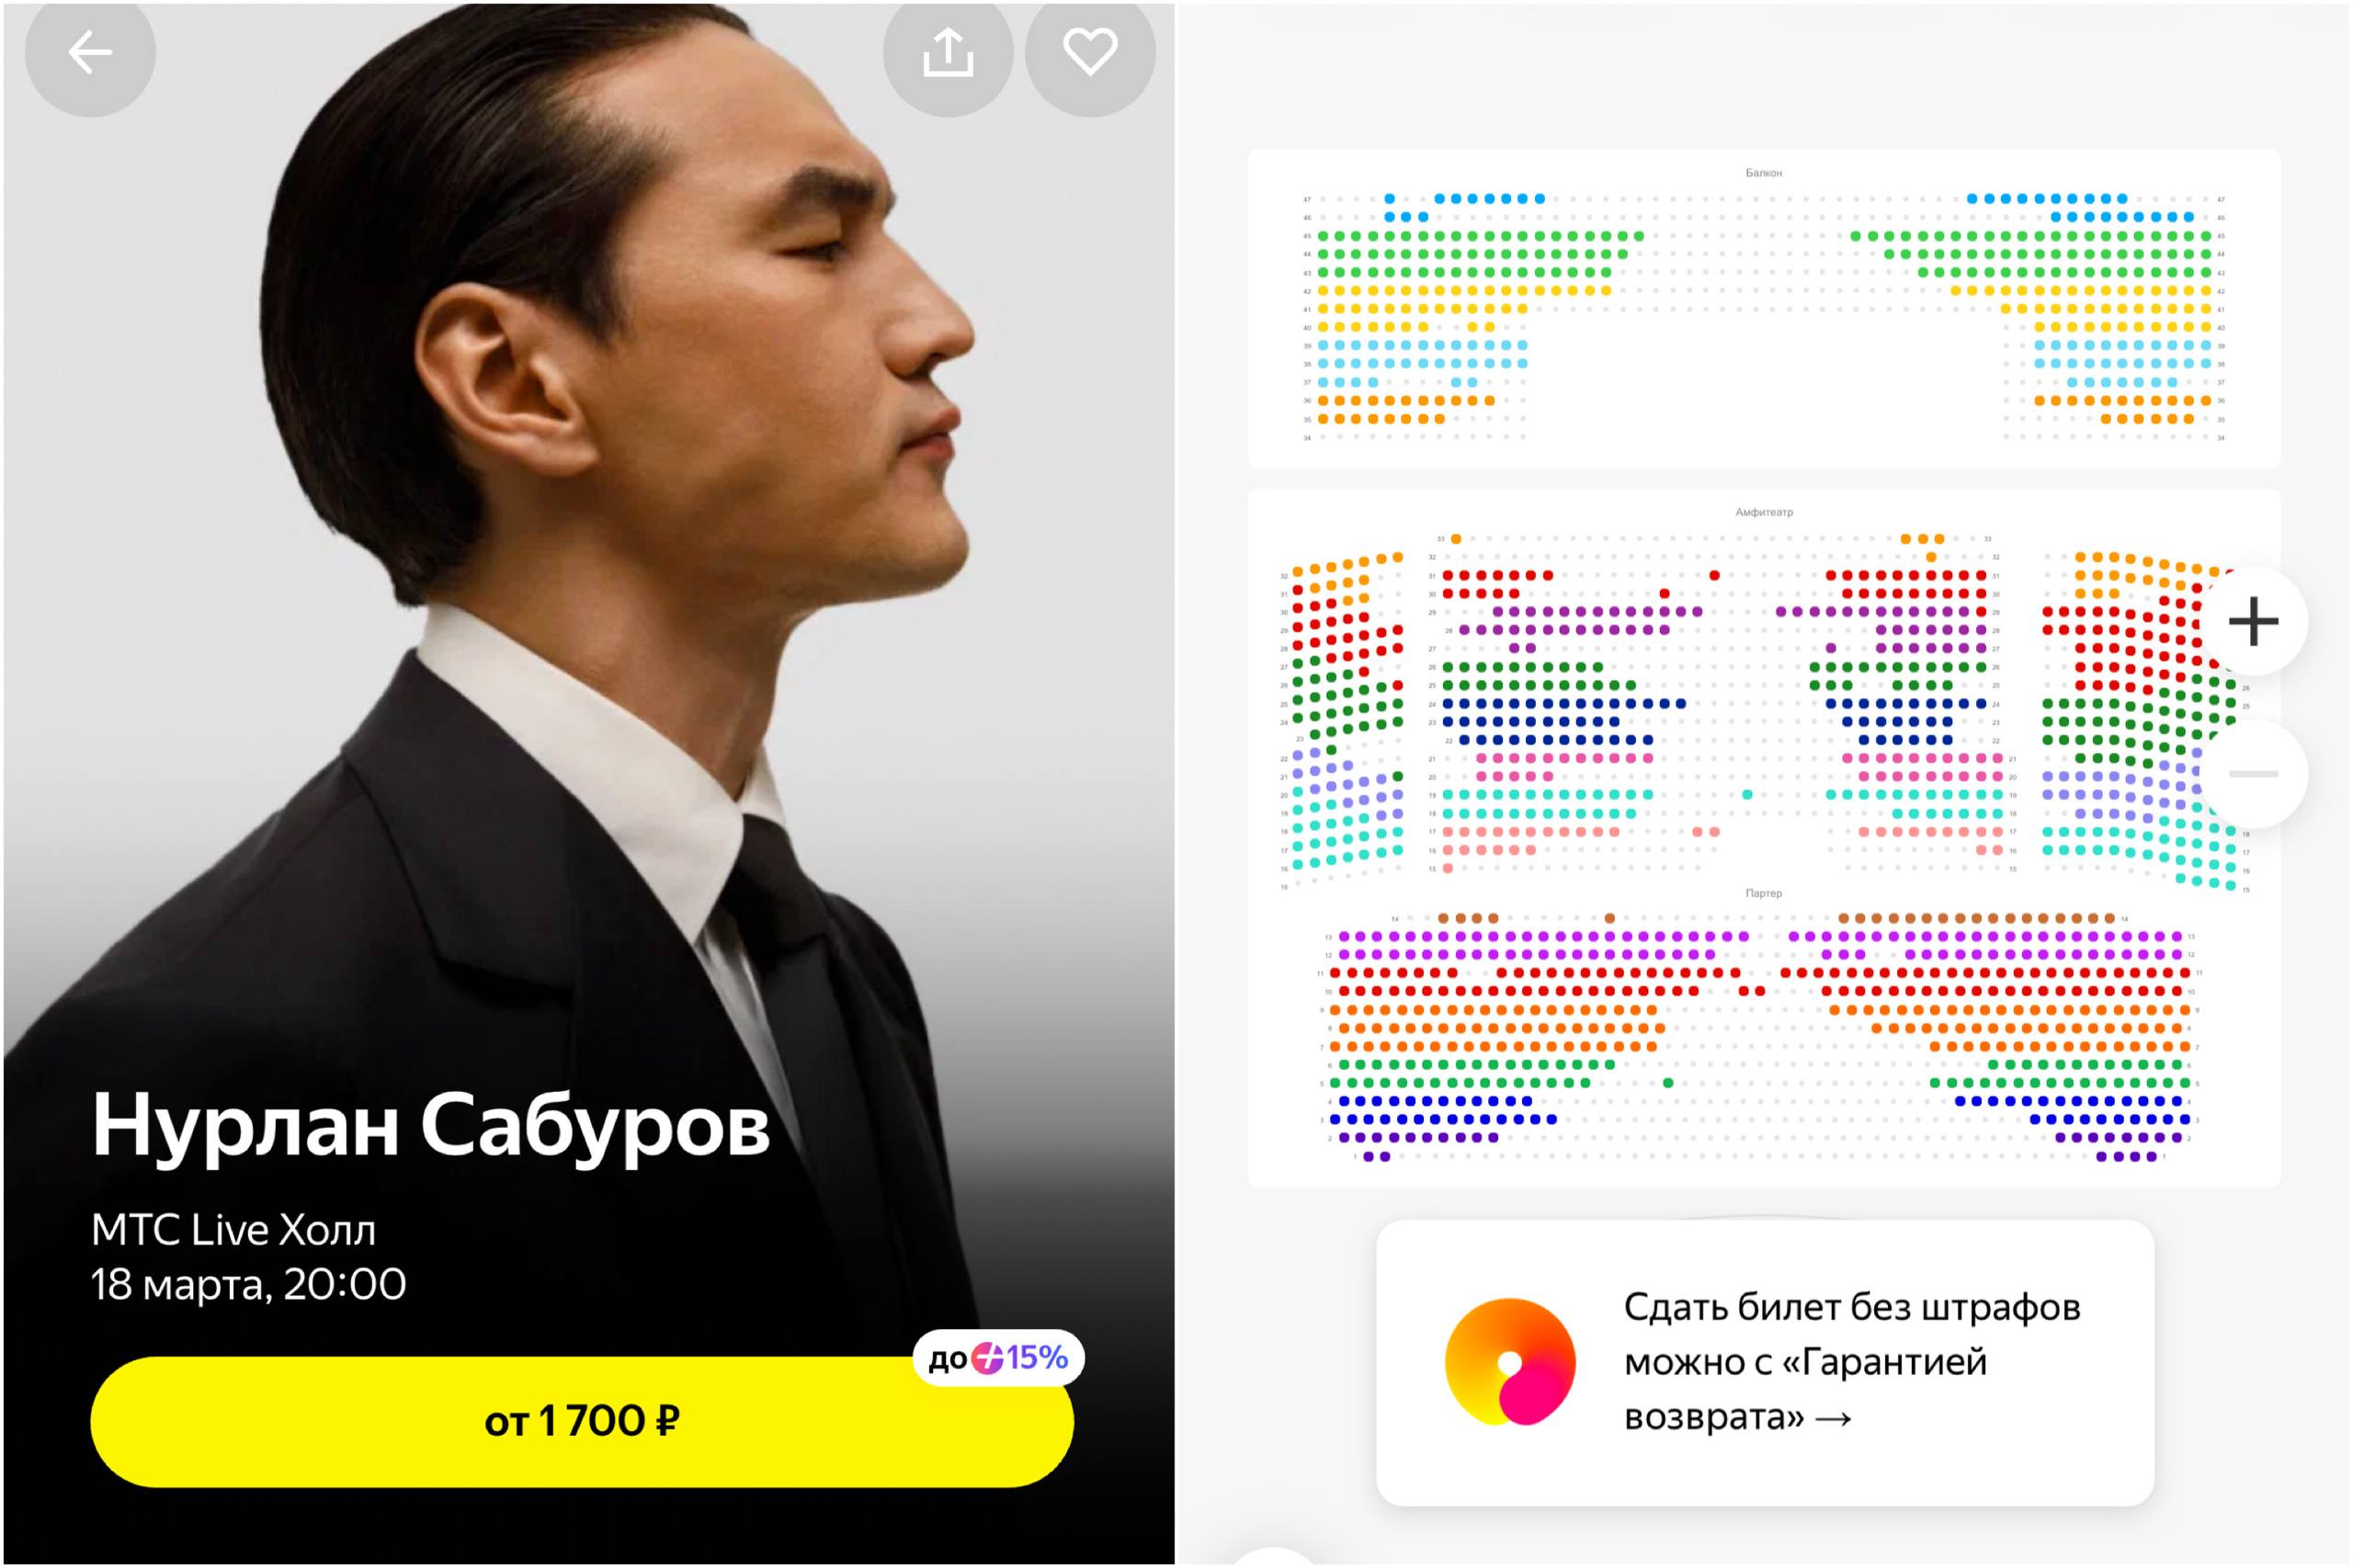Pick the lone teal seat in row 19 center
Viewport: 2353px width, 1568px height.
point(1747,795)
